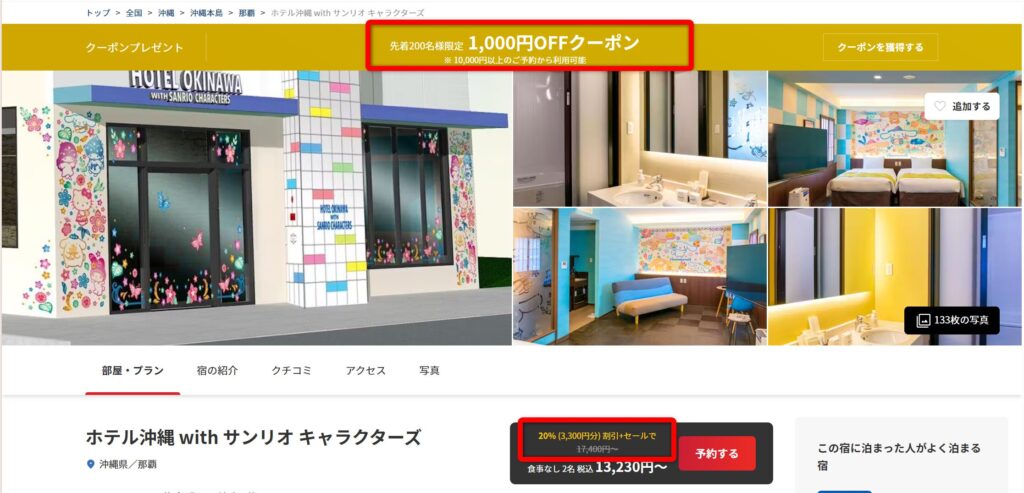Navigate to 沖縄本島 breadcrumb

click(x=206, y=12)
